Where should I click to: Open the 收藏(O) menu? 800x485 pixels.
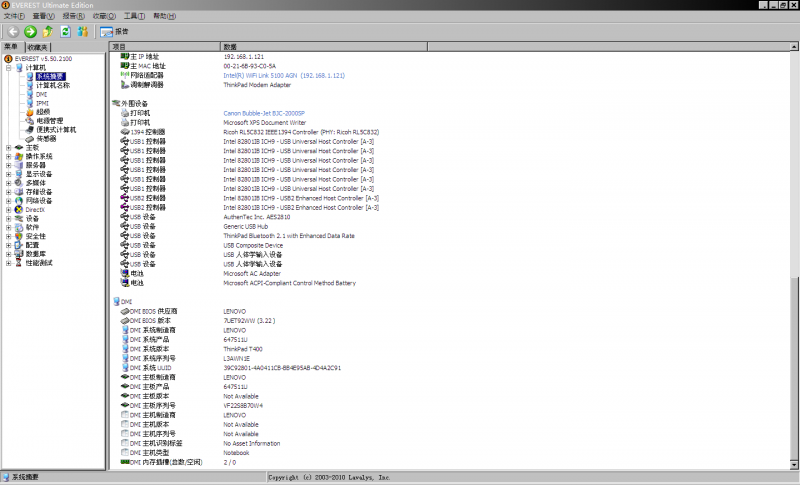[104, 16]
